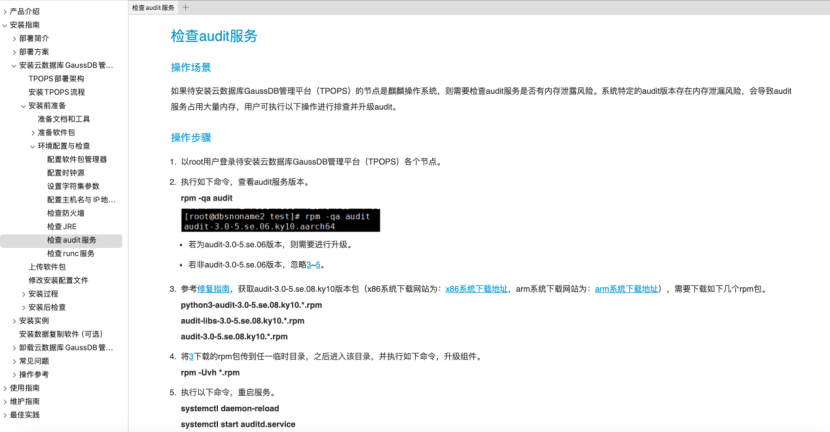Open 准备文档和工具 page
The image size is (830, 432).
[x=64, y=119]
